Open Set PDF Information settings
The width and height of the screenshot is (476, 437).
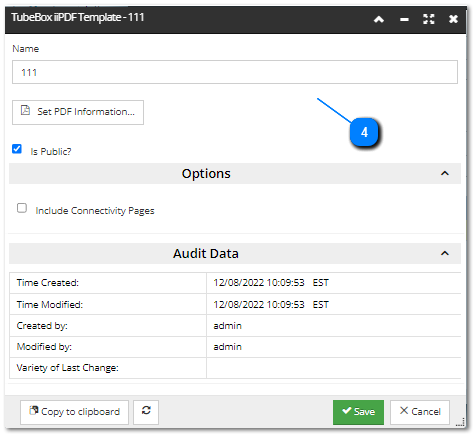(x=78, y=113)
